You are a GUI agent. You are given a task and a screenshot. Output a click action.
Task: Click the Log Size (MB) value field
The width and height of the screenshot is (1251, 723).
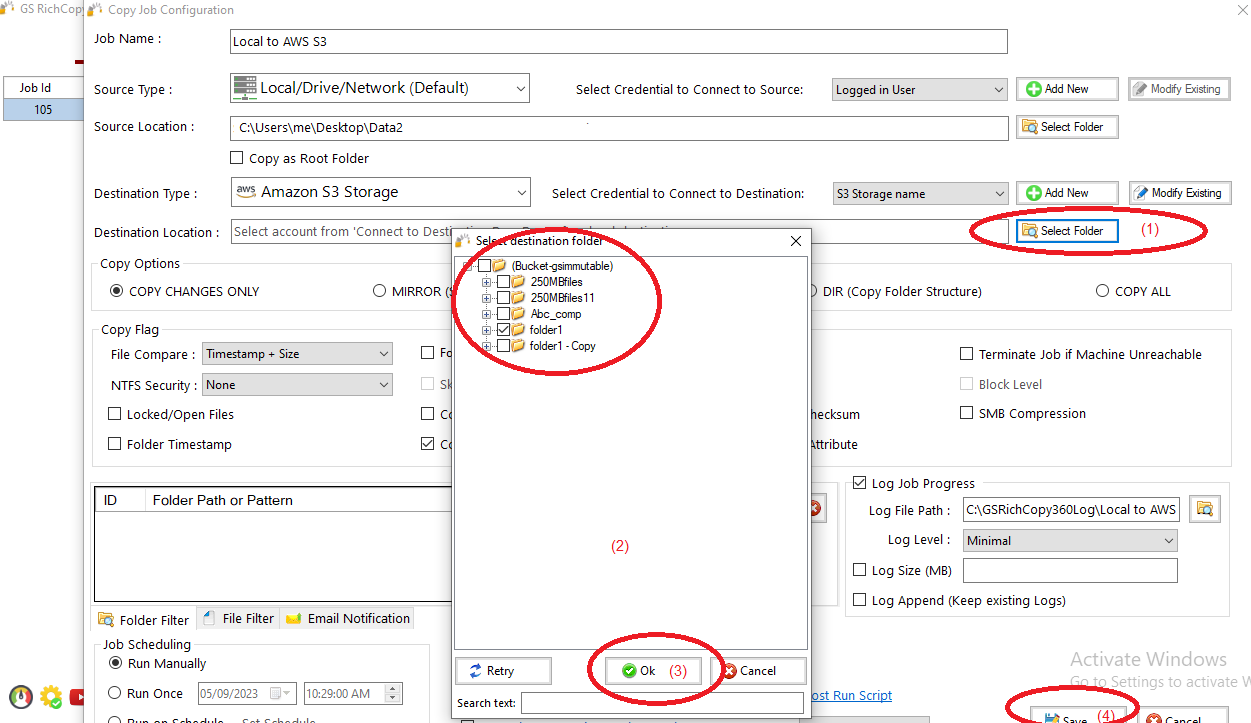1070,570
